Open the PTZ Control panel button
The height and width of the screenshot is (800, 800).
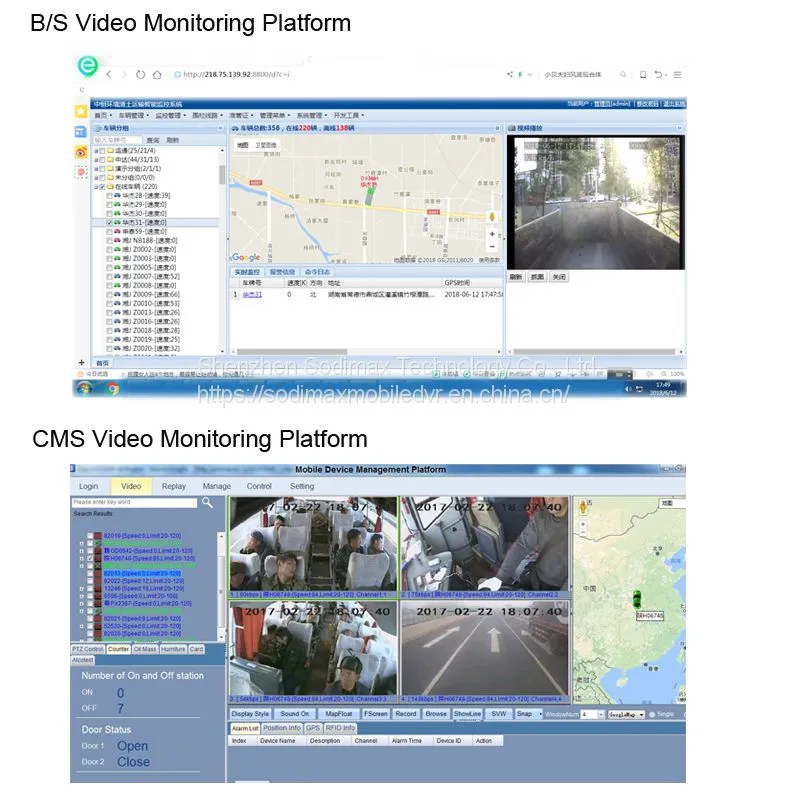tap(88, 649)
